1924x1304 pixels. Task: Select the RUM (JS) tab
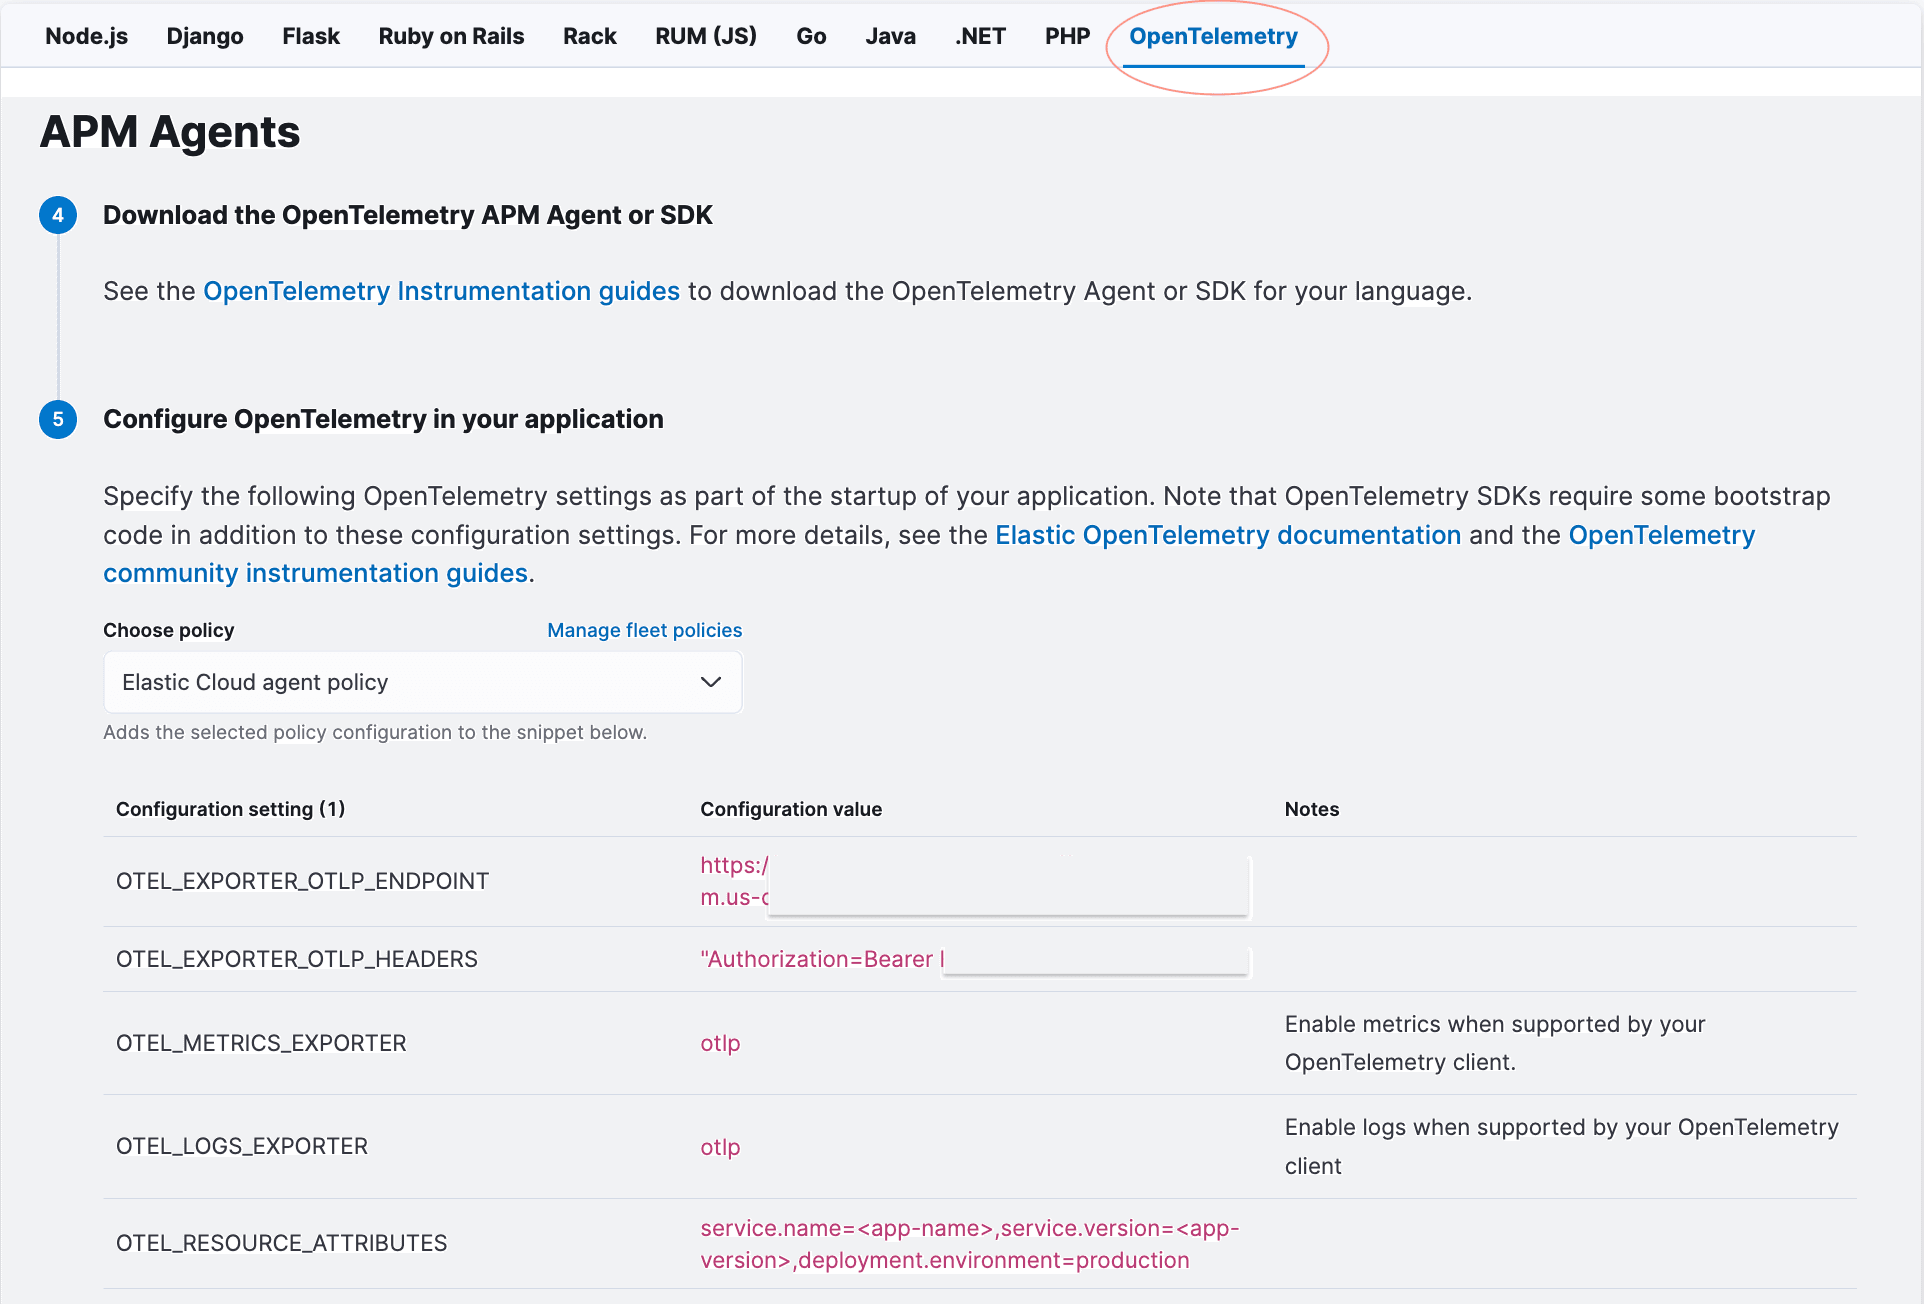point(706,36)
